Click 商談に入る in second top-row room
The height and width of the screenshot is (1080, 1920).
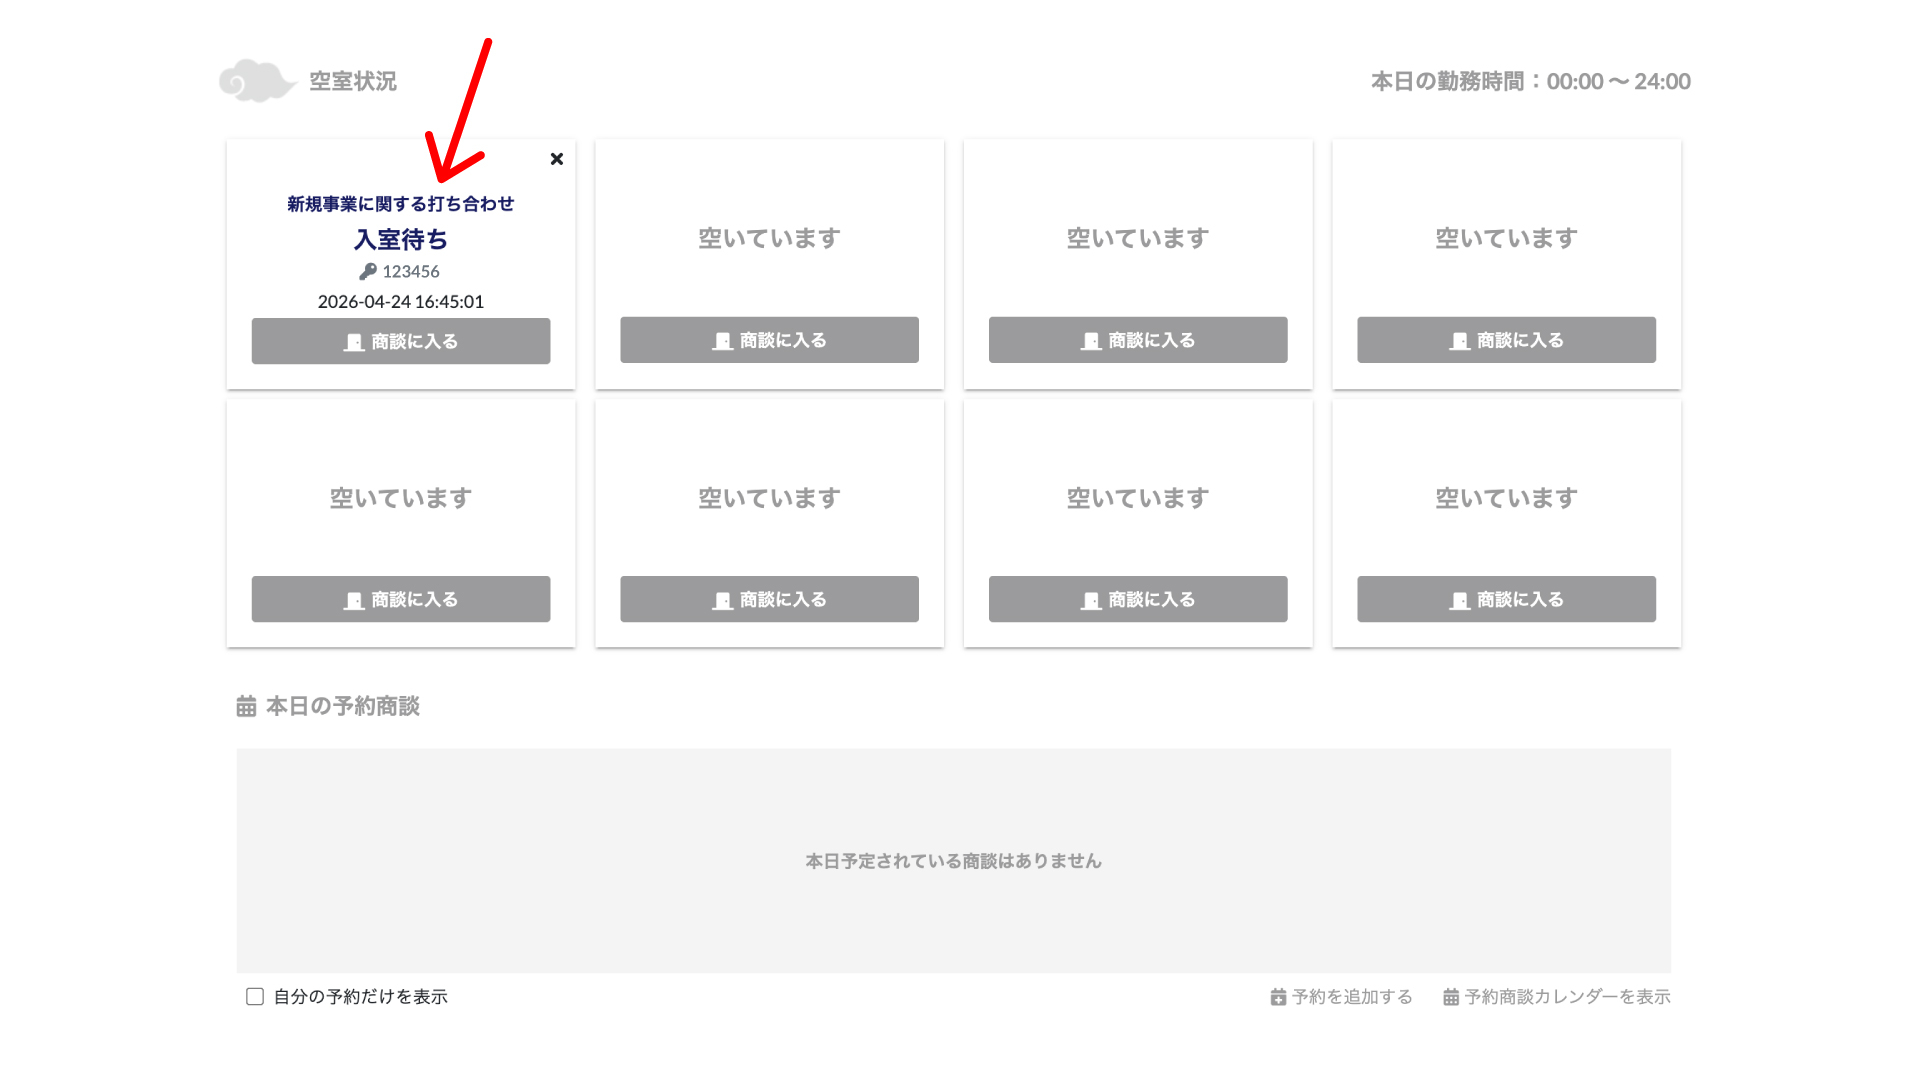click(769, 340)
